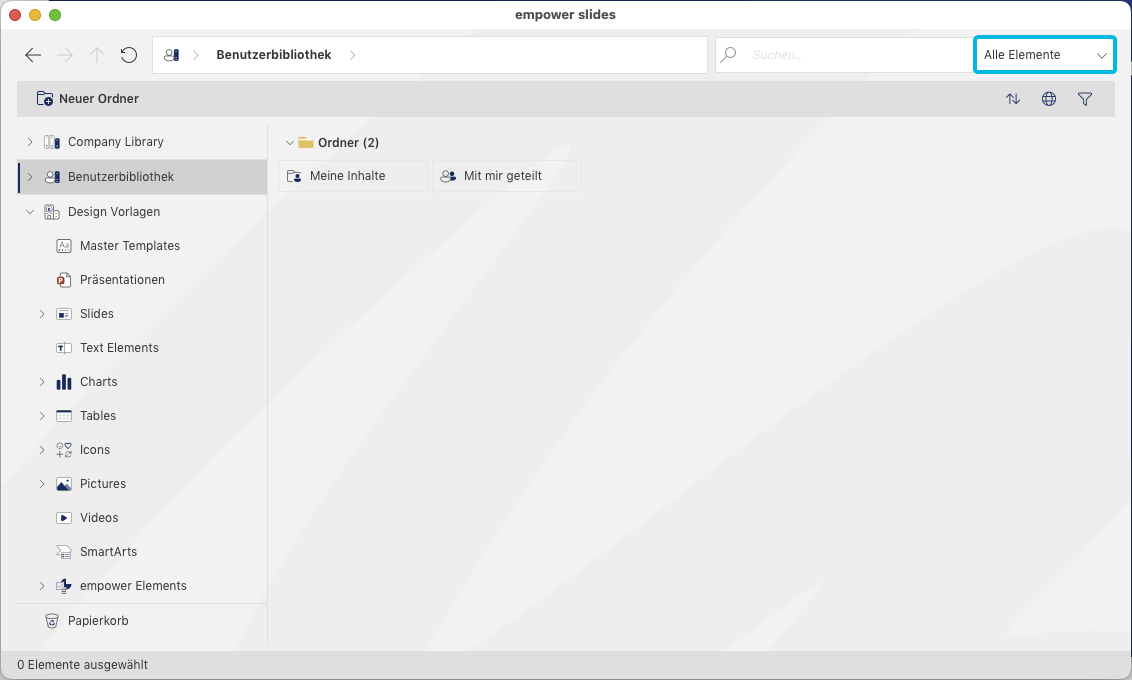Open Präsentationen in the sidebar
Viewport: 1132px width, 680px height.
(x=122, y=280)
